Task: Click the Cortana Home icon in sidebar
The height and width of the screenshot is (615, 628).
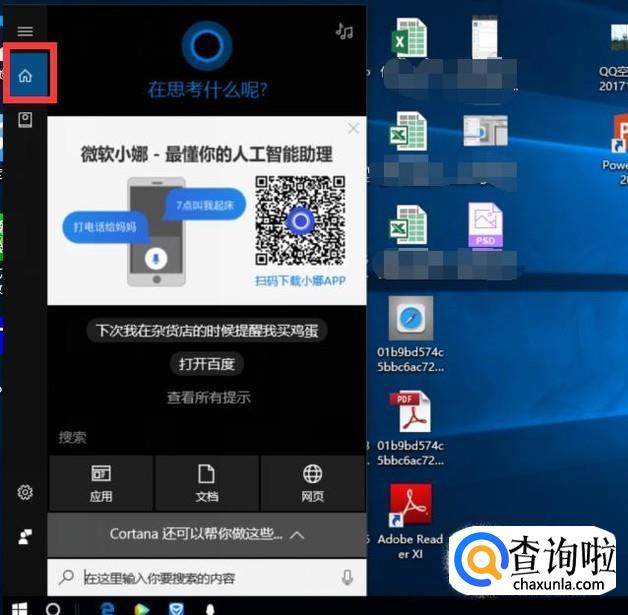Action: coord(26,75)
